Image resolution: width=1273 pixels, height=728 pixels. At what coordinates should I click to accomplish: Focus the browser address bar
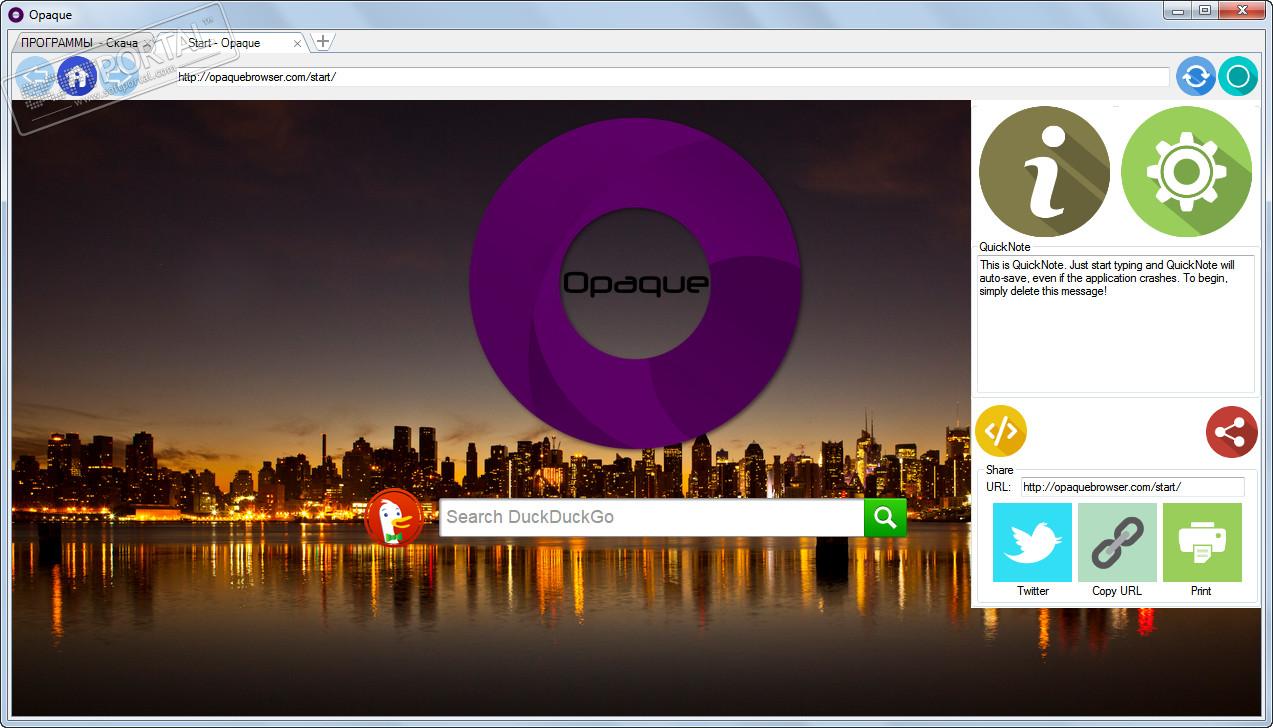pyautogui.click(x=673, y=77)
